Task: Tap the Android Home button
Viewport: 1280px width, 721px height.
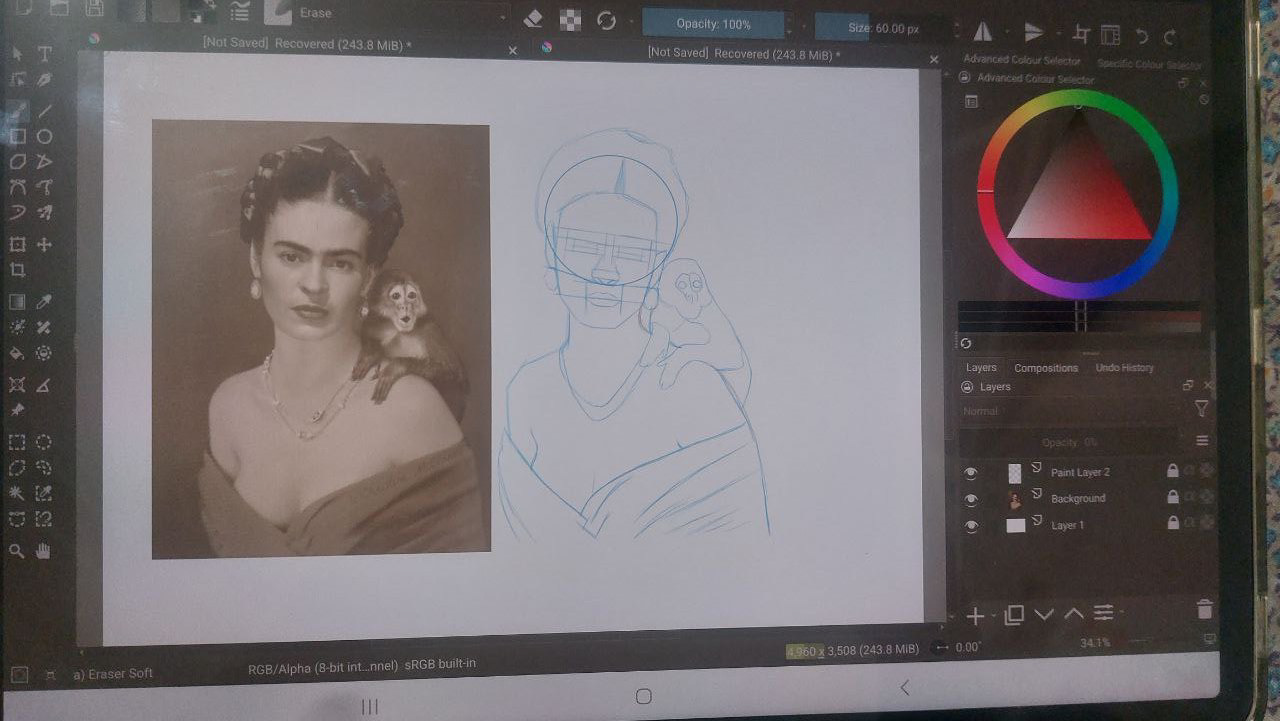Action: coord(644,696)
